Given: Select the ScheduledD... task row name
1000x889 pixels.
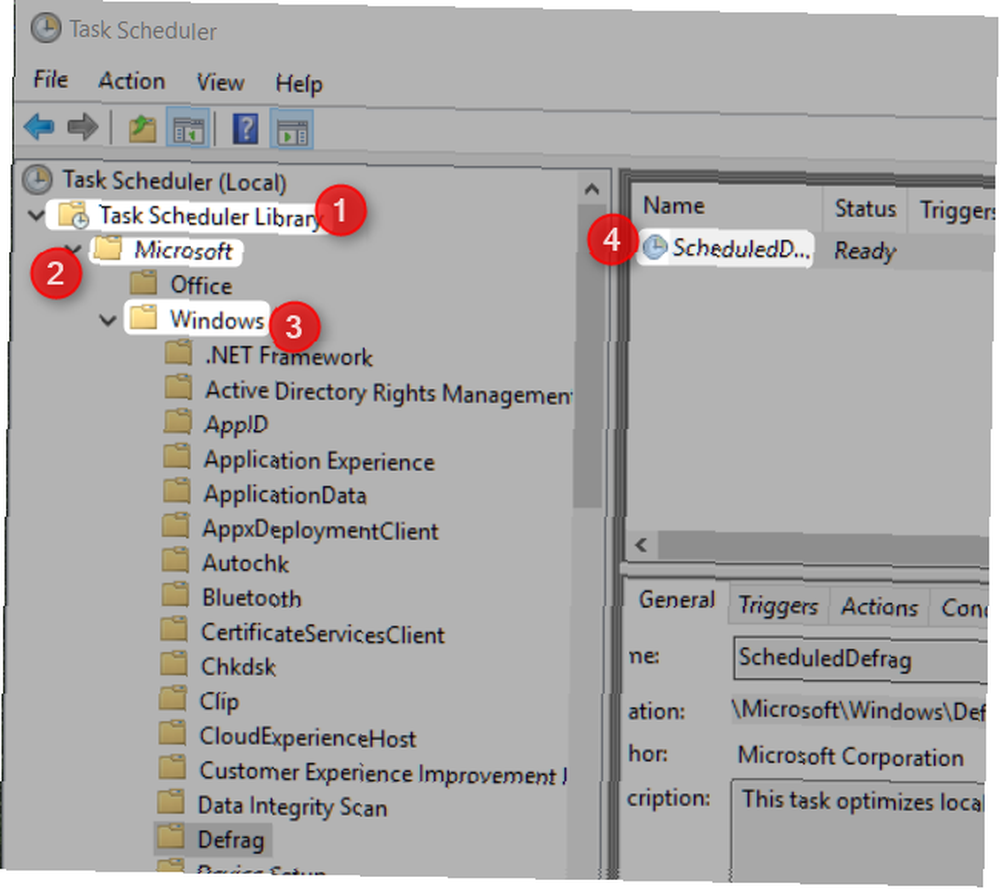Looking at the screenshot, I should [x=740, y=248].
